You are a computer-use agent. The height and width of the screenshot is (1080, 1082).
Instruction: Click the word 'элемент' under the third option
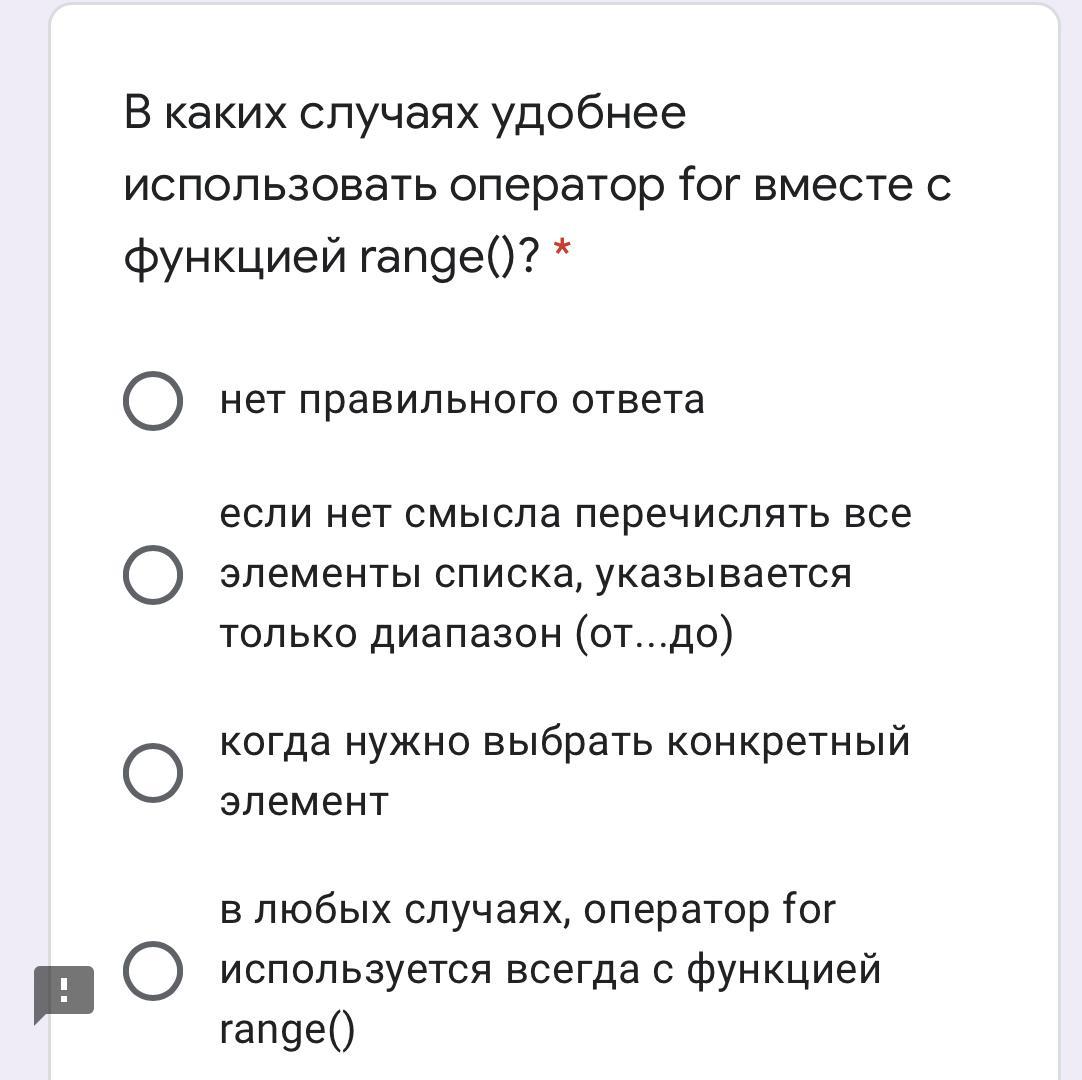303,801
